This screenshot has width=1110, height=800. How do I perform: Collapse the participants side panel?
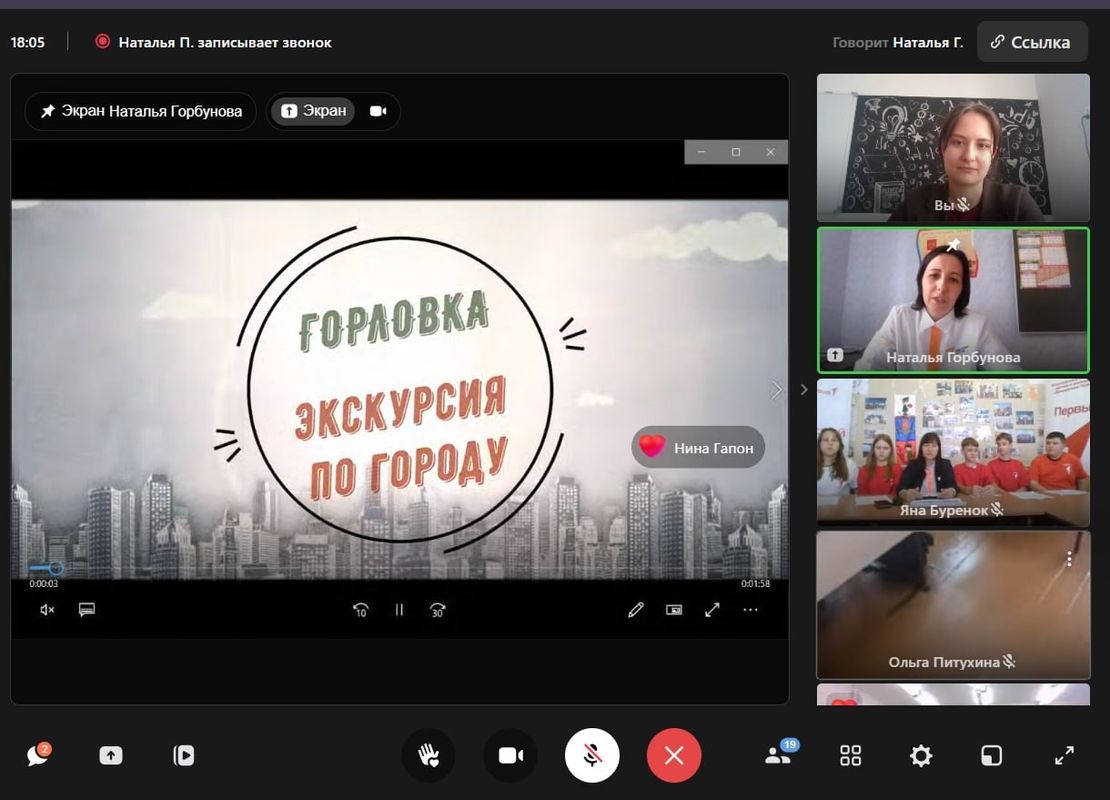click(803, 390)
